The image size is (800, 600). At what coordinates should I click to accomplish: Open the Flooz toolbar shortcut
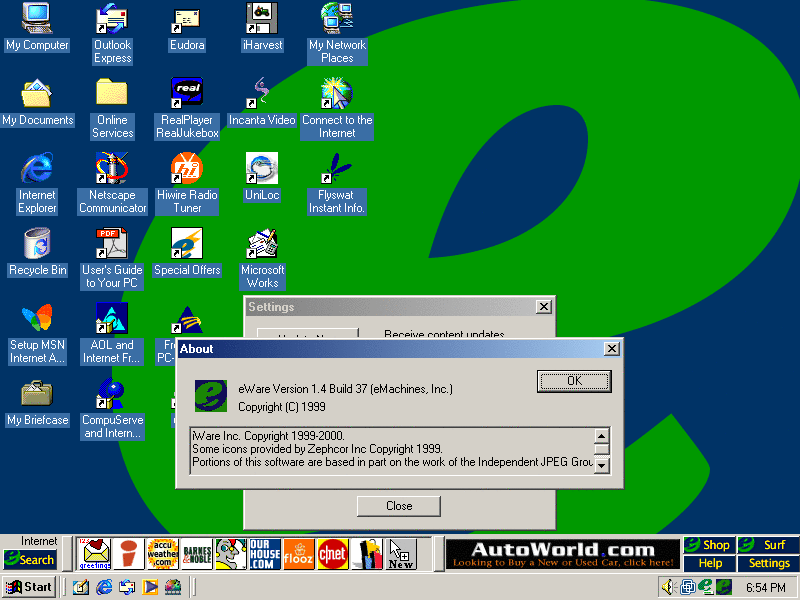point(298,554)
